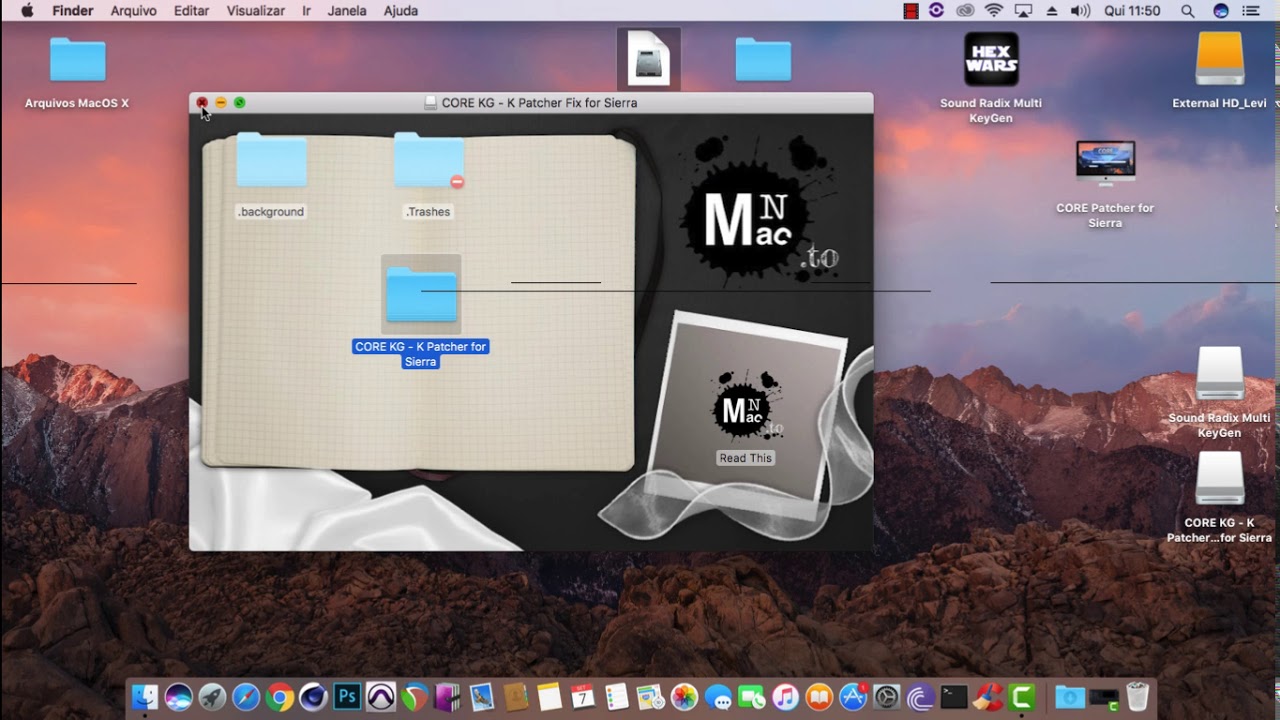Open System Preferences from the Dock
Screen dimensions: 1280x720
pyautogui.click(x=886, y=697)
